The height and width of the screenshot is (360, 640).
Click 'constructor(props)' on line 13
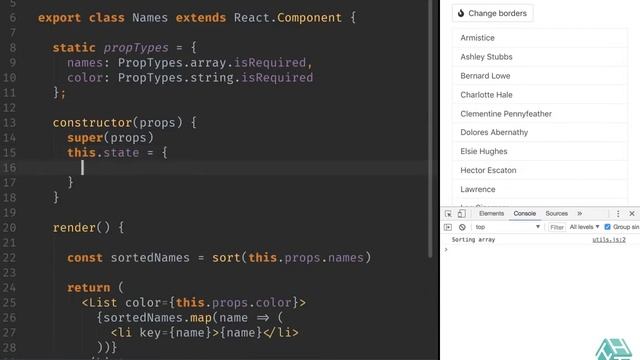(x=118, y=122)
